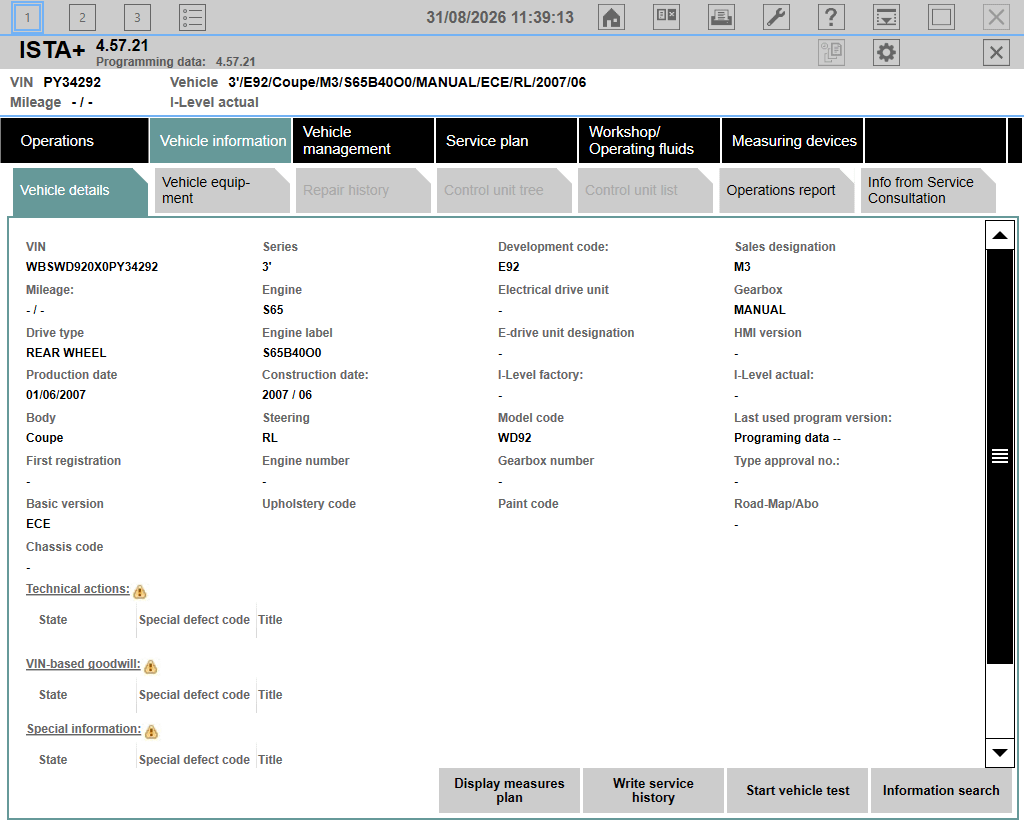Switch to session 1 button
This screenshot has height=823, width=1024.
(x=27, y=18)
